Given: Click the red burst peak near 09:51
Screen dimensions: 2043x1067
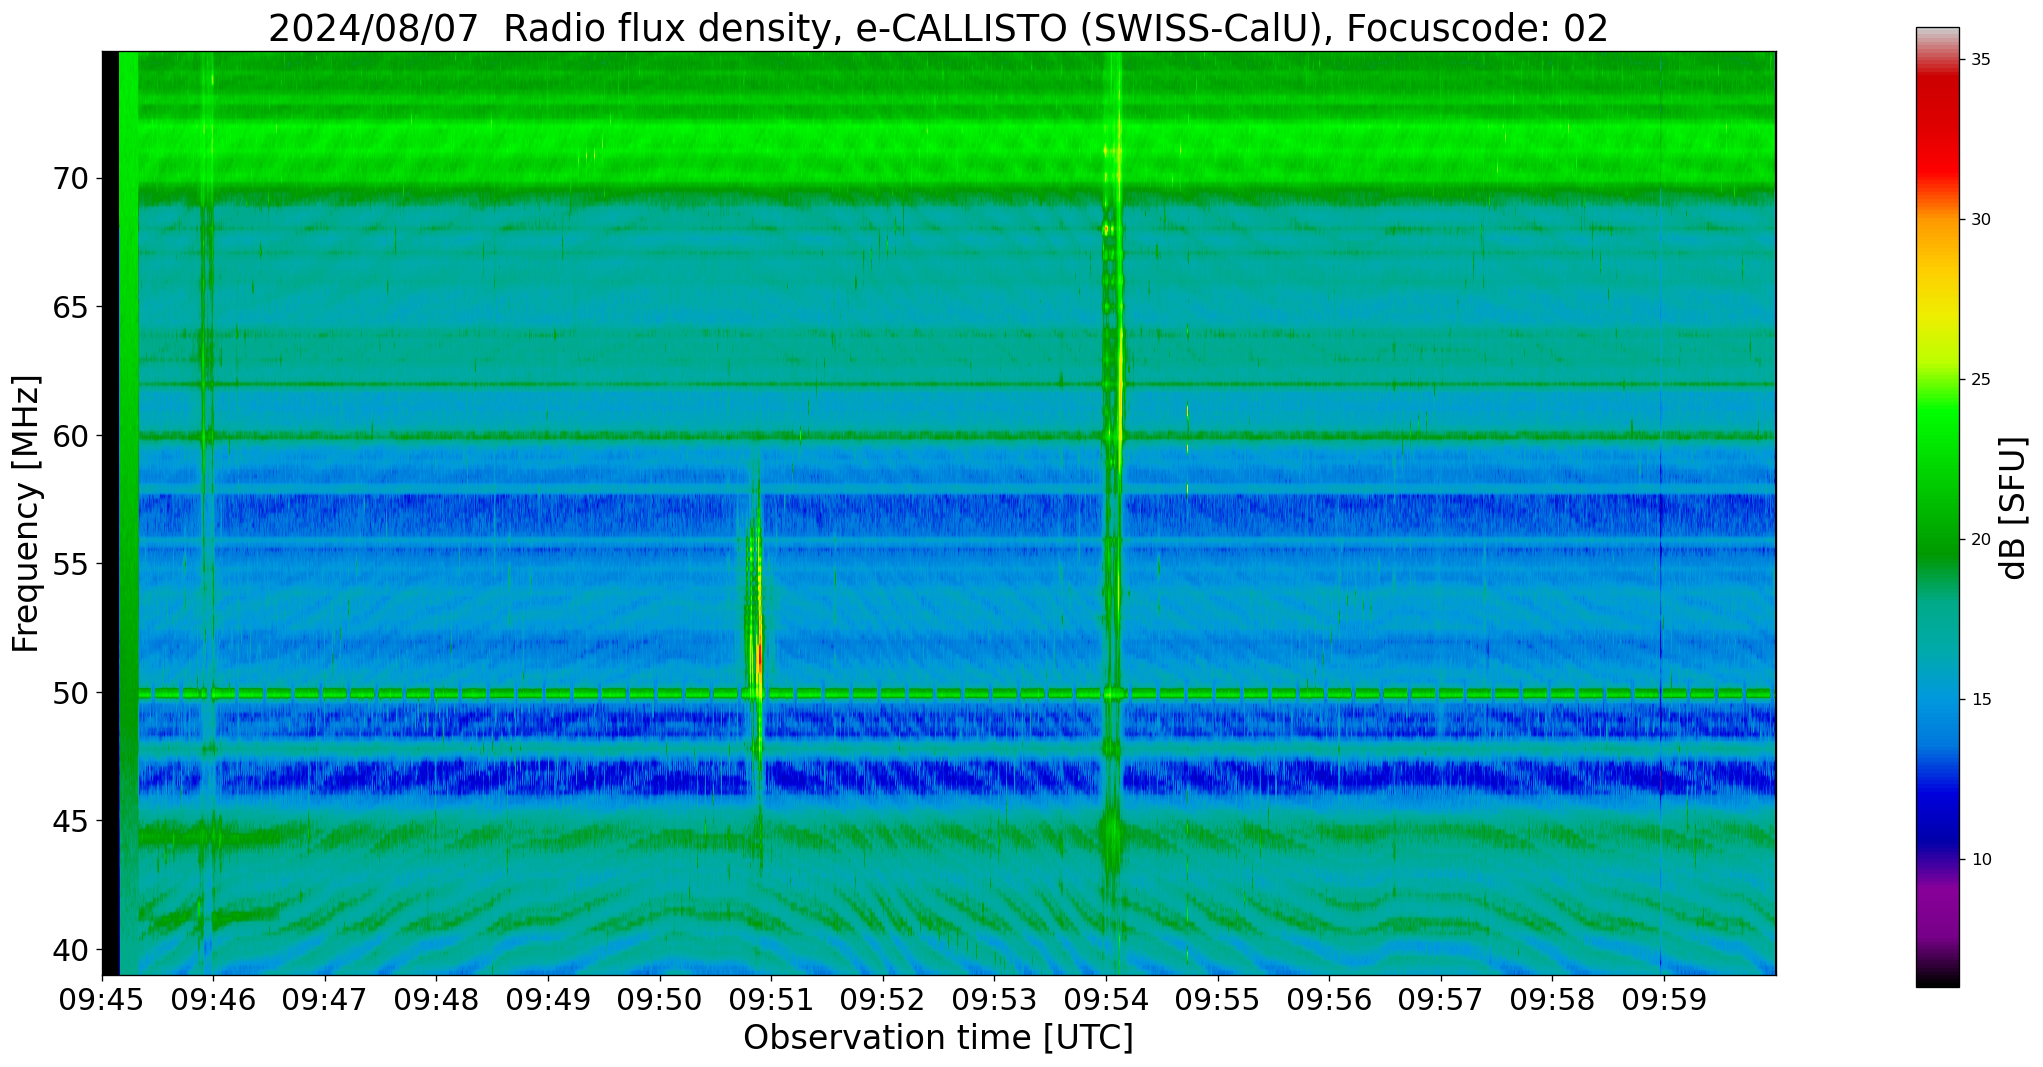Looking at the screenshot, I should pos(760,655).
